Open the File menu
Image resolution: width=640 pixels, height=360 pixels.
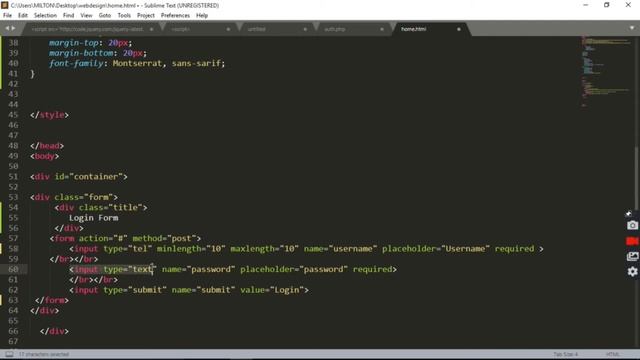(x=7, y=16)
